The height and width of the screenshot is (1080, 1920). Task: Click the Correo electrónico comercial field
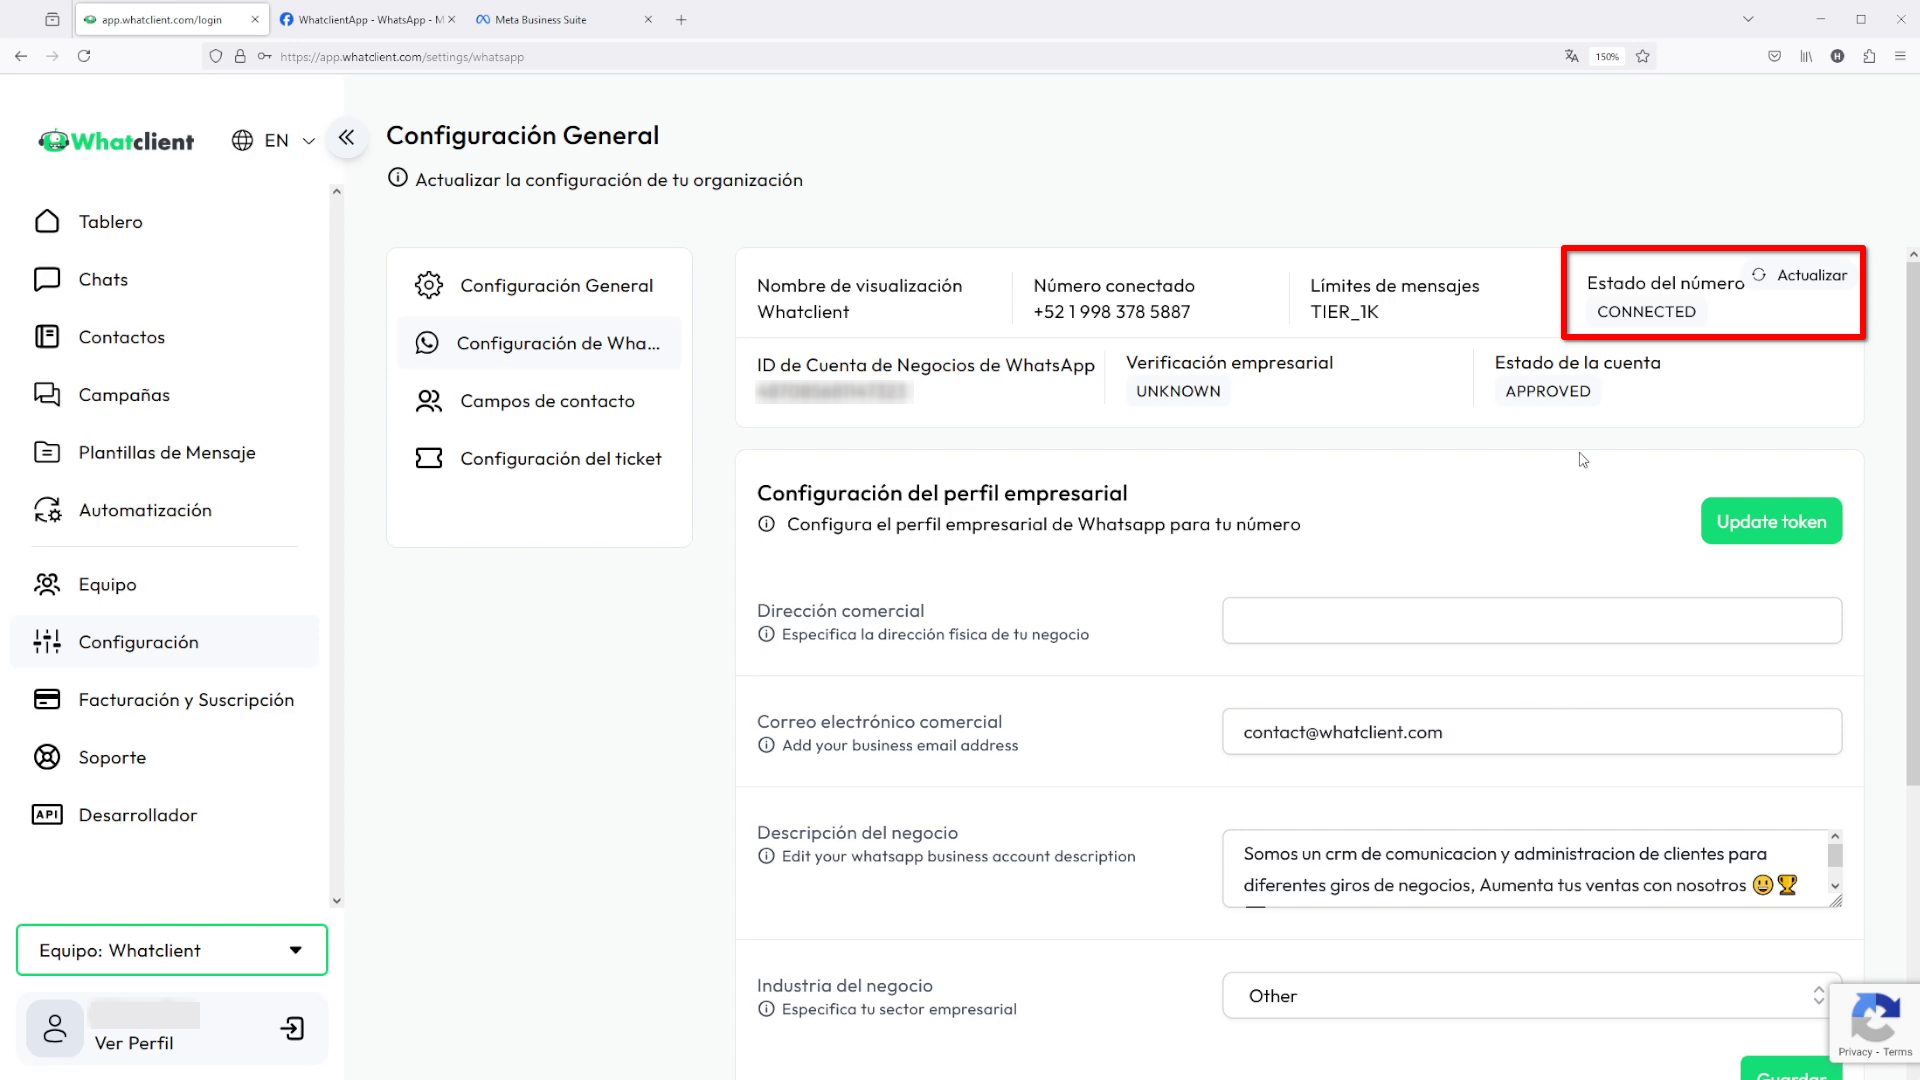[x=1532, y=732]
